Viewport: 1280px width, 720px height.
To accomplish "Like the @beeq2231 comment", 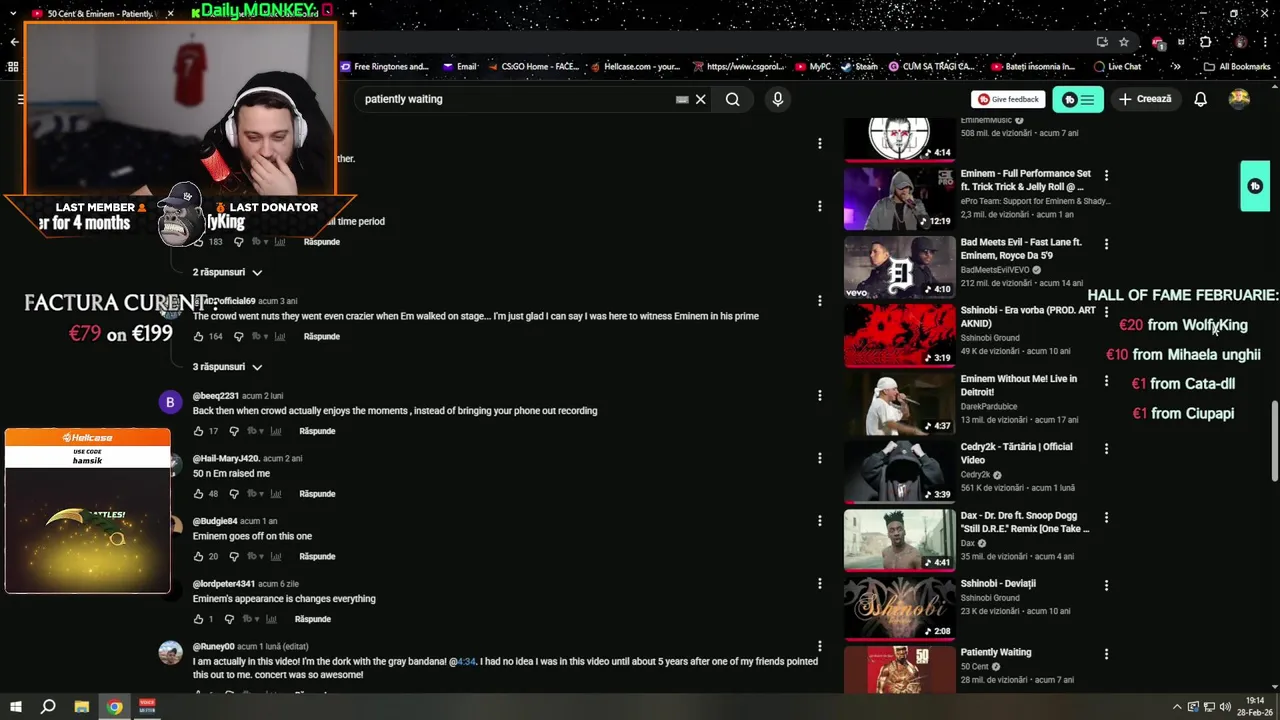I will (198, 431).
